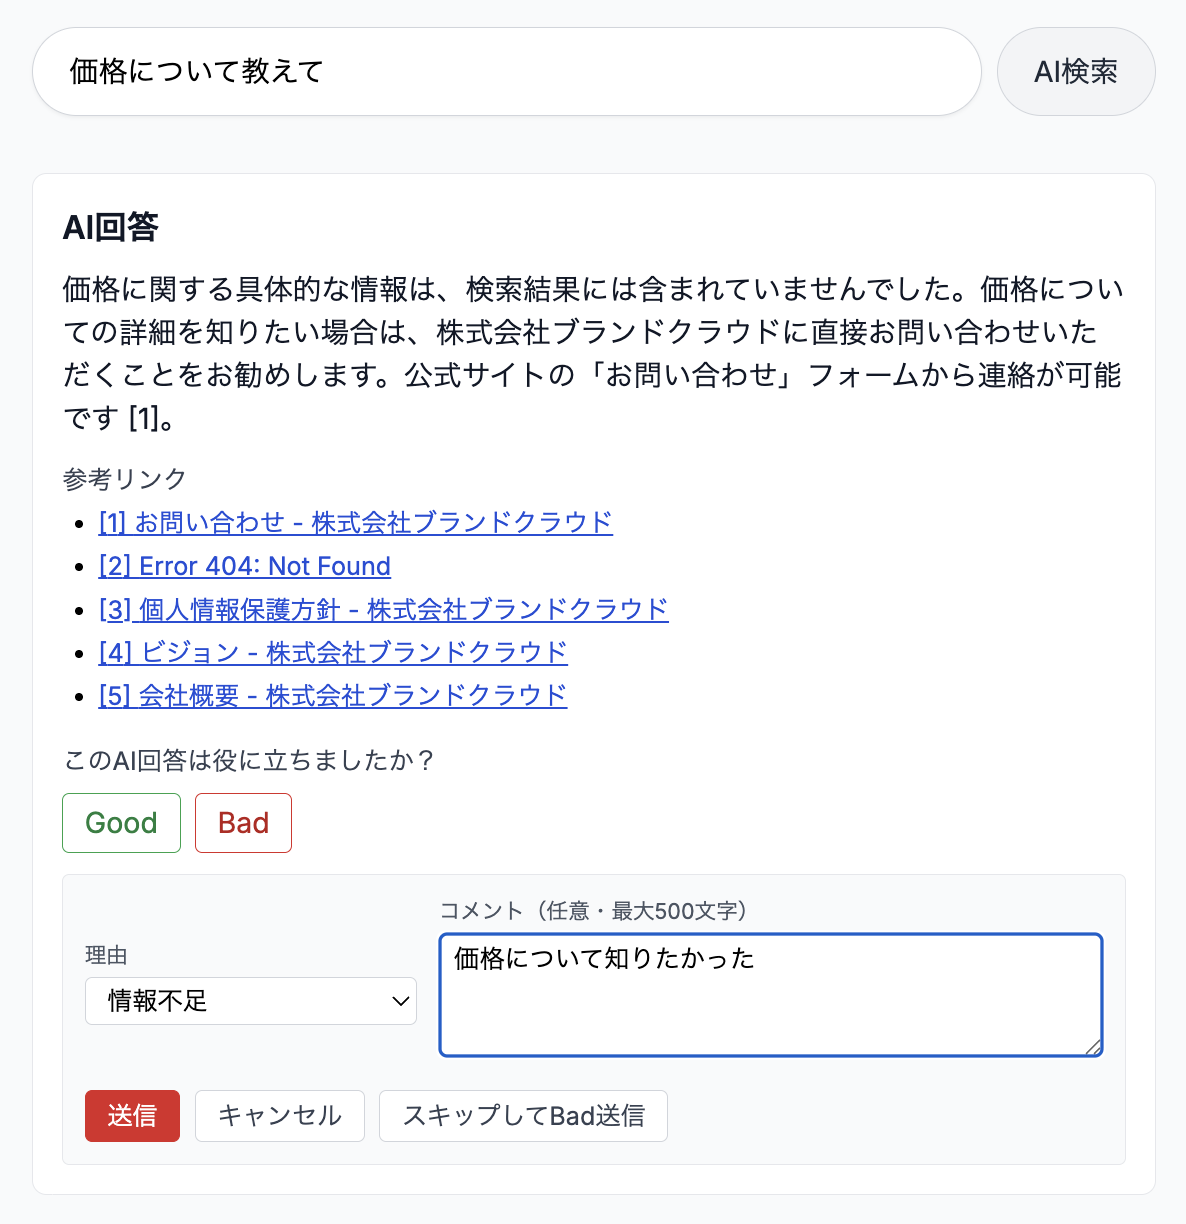Image resolution: width=1186 pixels, height=1224 pixels.
Task: Open the Error 404: Not Found link
Action: 244,566
